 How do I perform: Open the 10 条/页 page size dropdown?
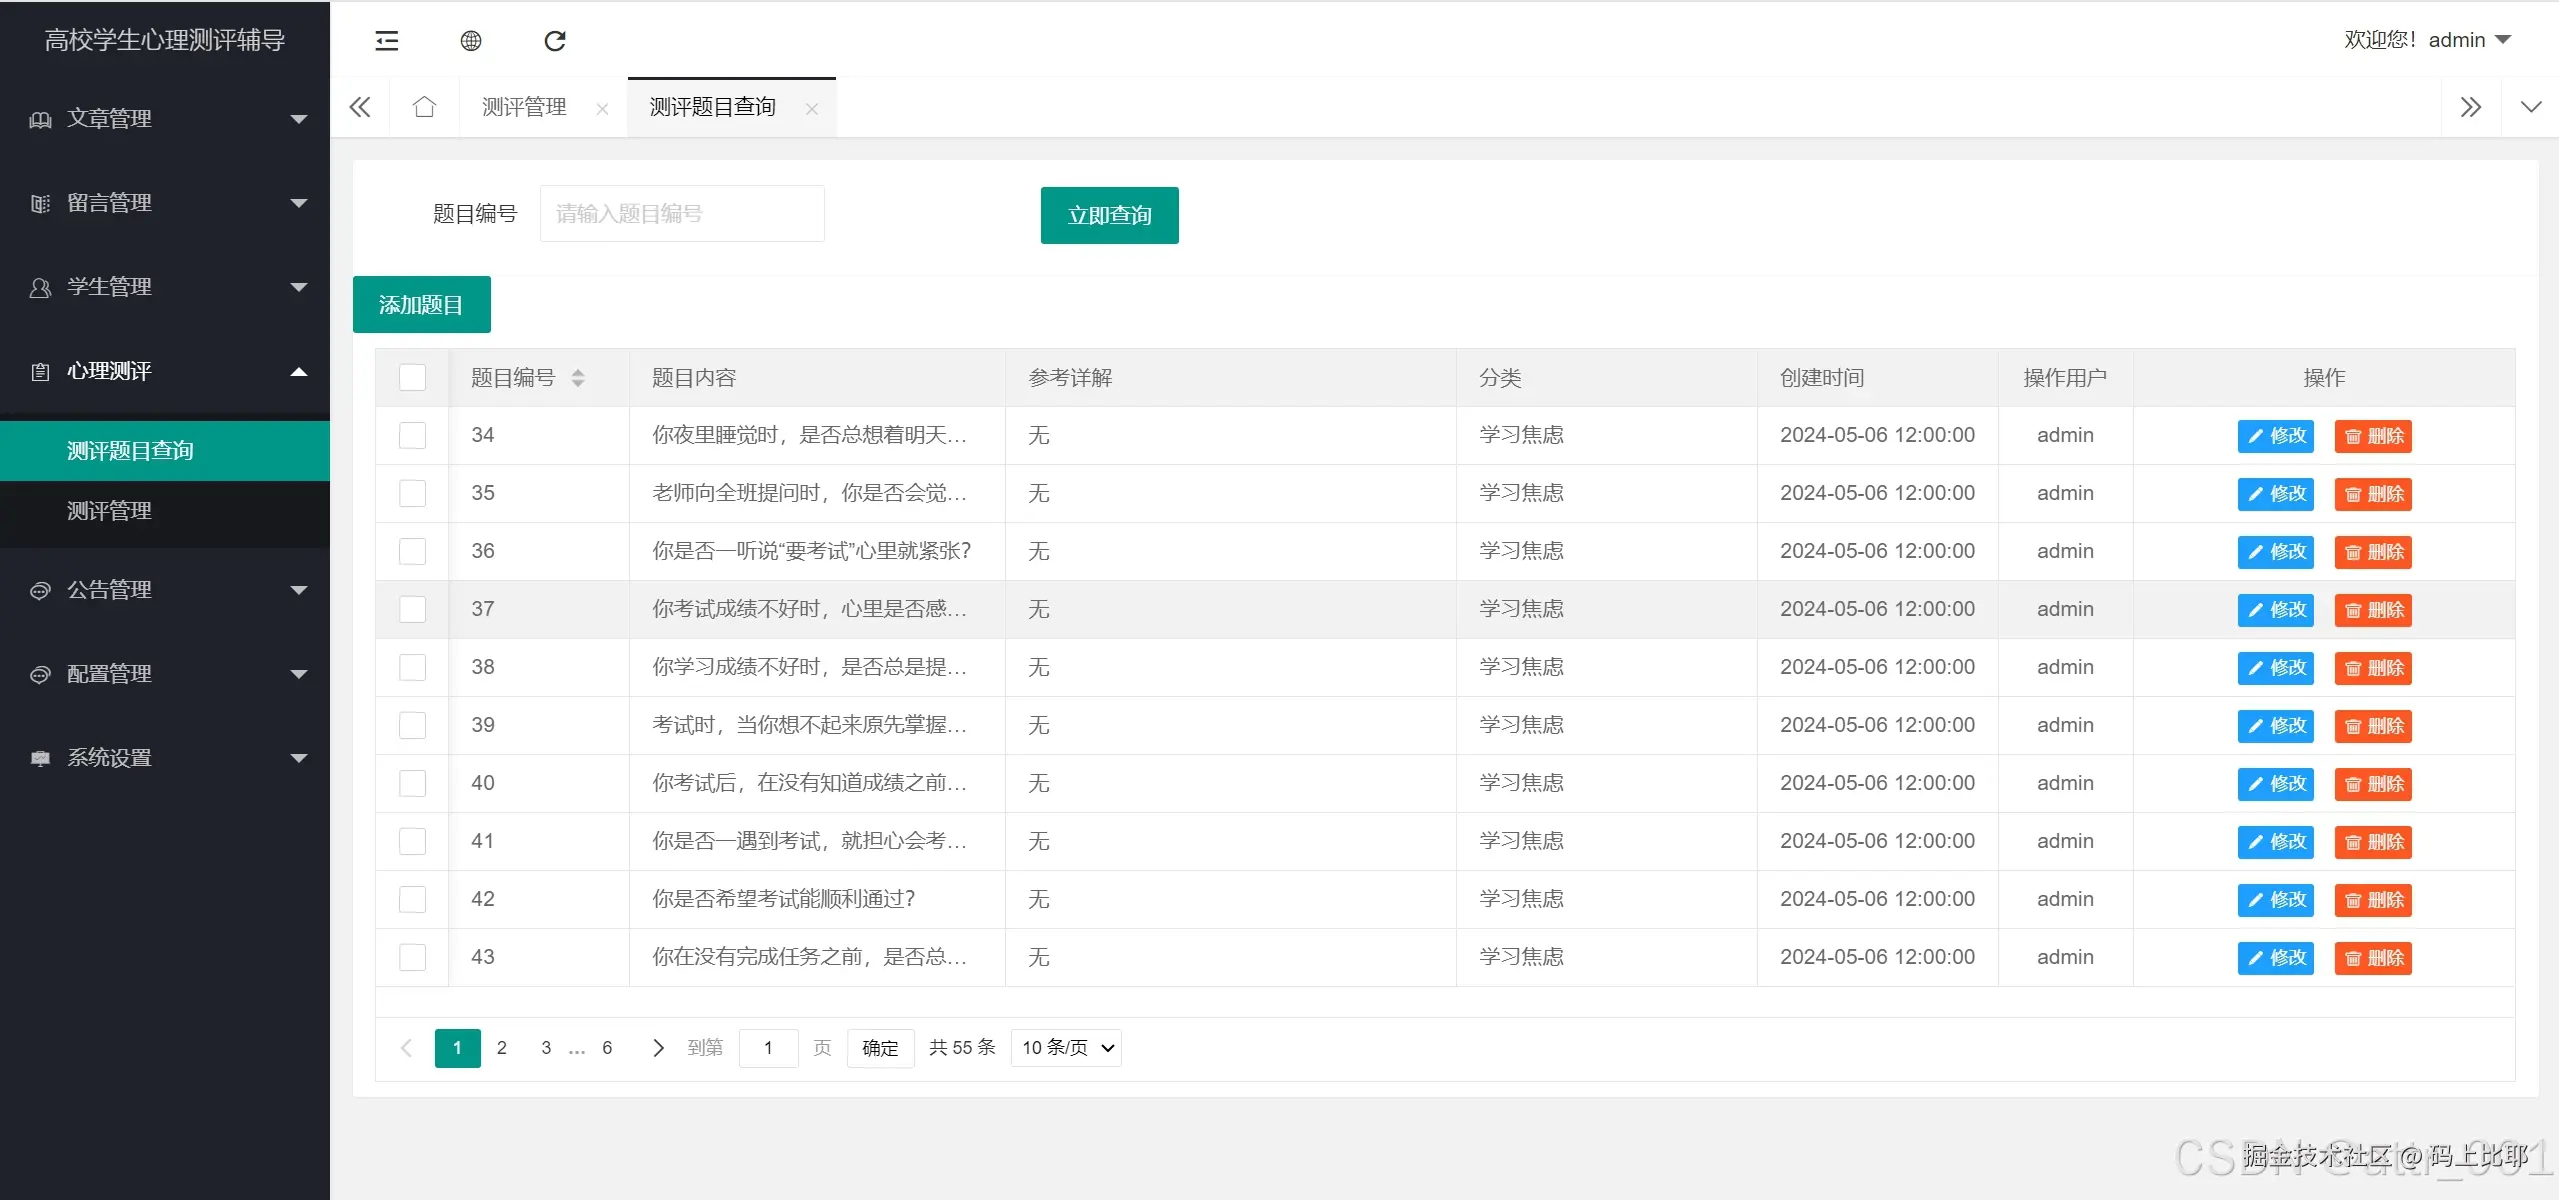[1066, 1048]
